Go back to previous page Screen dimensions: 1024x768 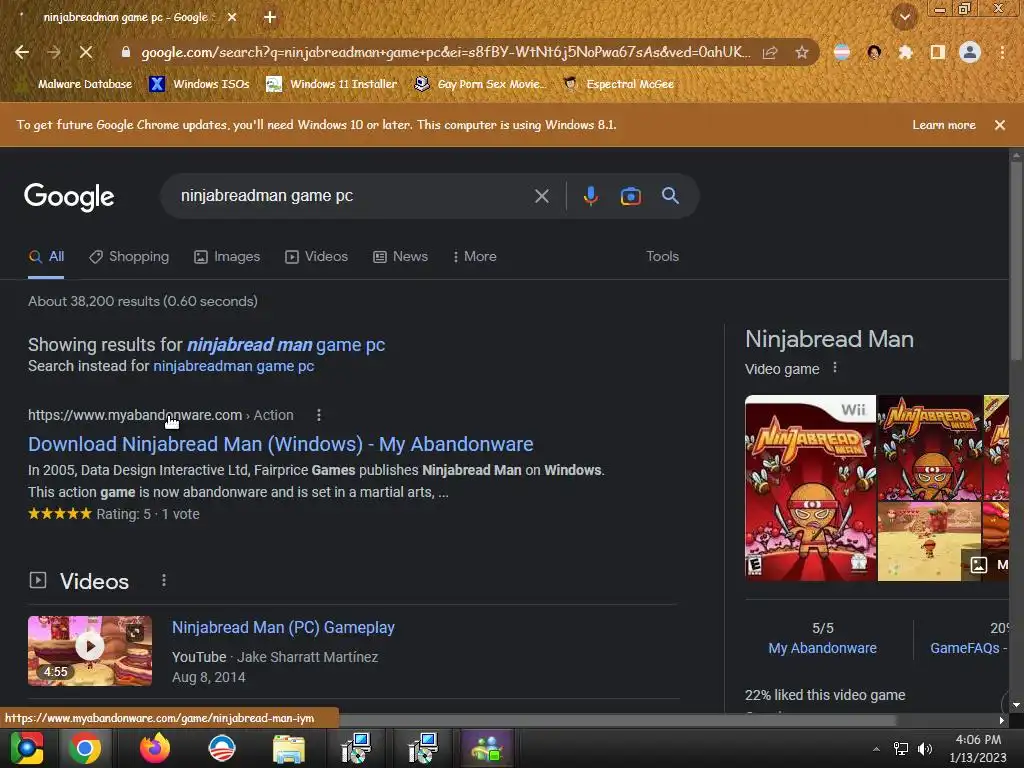pos(22,52)
